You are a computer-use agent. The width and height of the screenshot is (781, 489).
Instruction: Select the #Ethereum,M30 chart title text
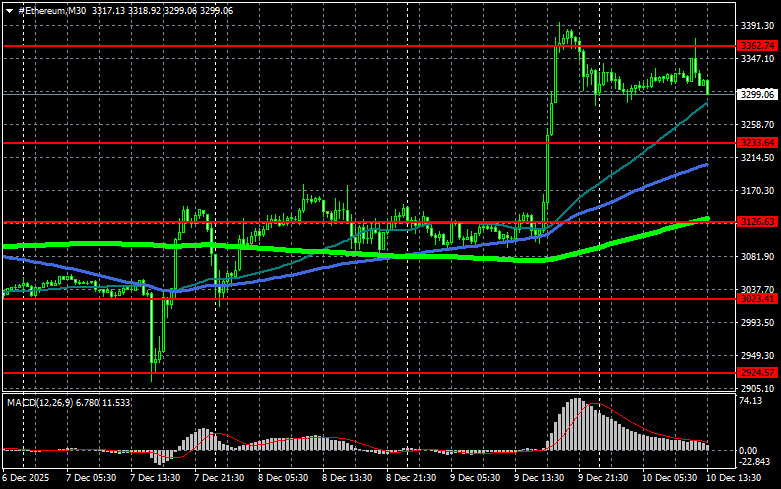pyautogui.click(x=52, y=11)
